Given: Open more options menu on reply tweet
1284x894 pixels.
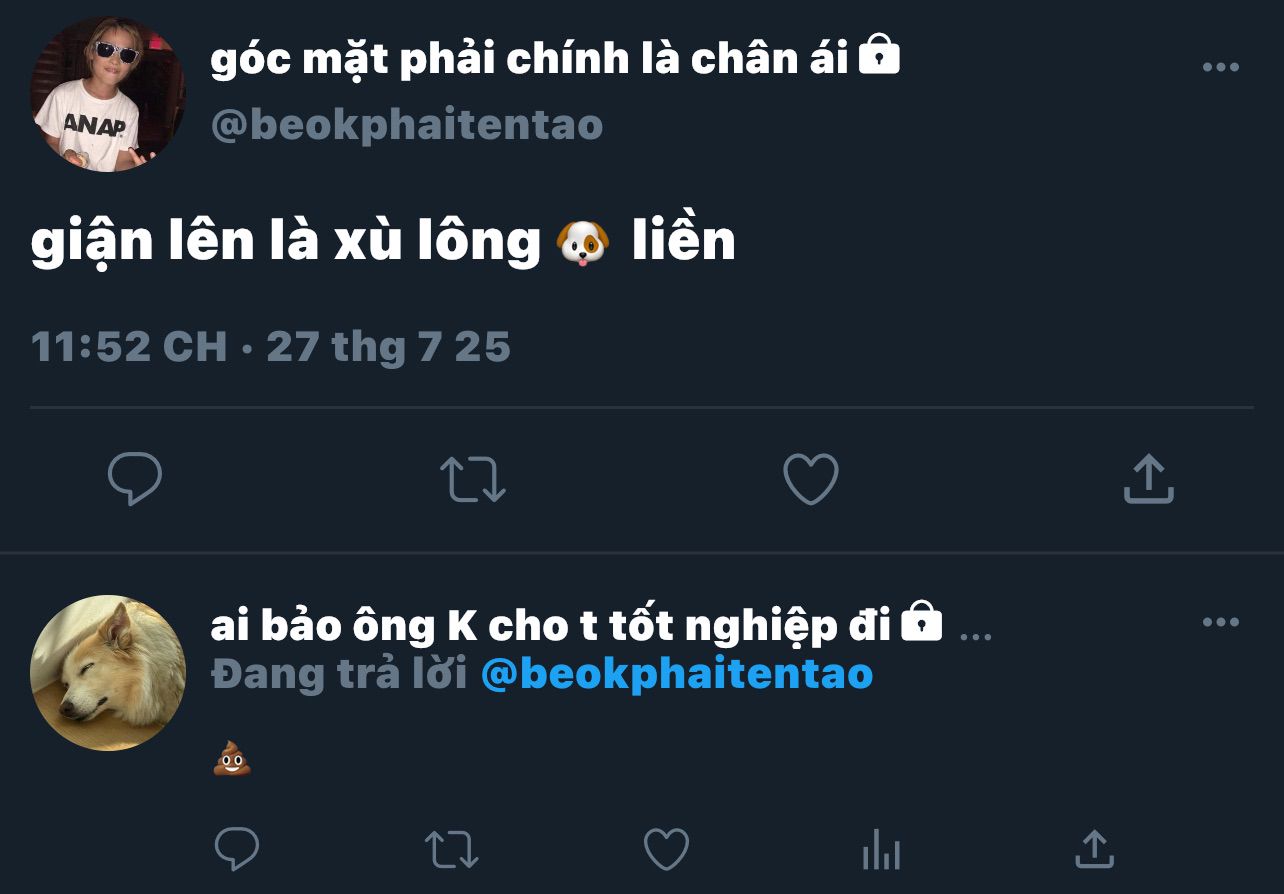Looking at the screenshot, I should [1221, 622].
